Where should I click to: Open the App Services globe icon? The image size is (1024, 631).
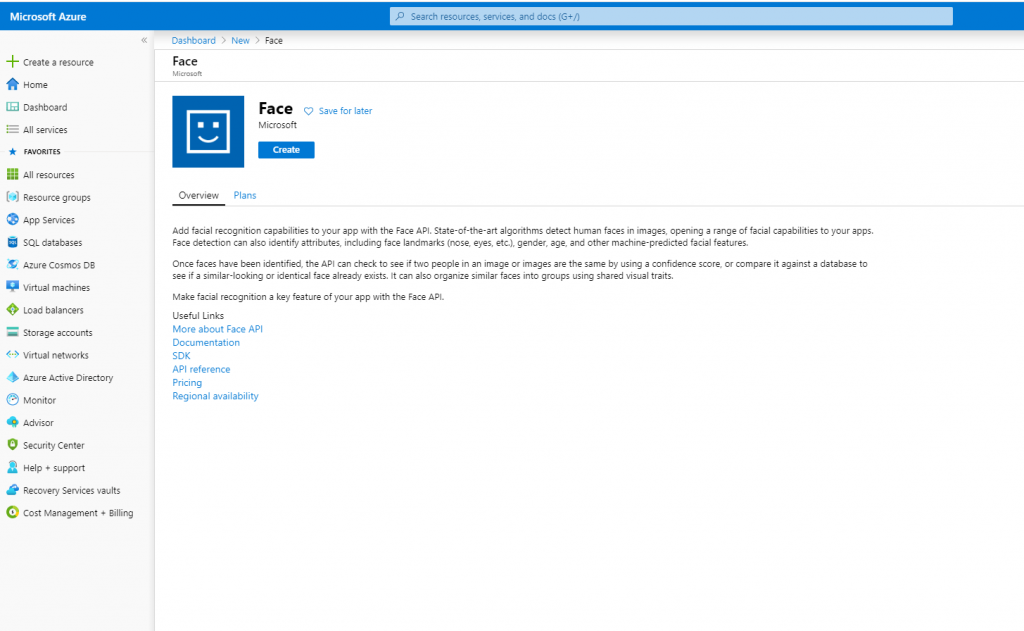(x=12, y=219)
